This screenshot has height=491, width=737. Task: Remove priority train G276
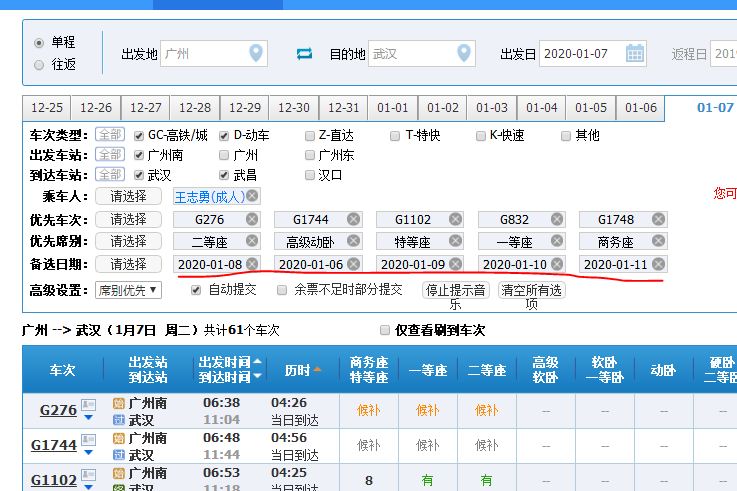click(x=252, y=219)
